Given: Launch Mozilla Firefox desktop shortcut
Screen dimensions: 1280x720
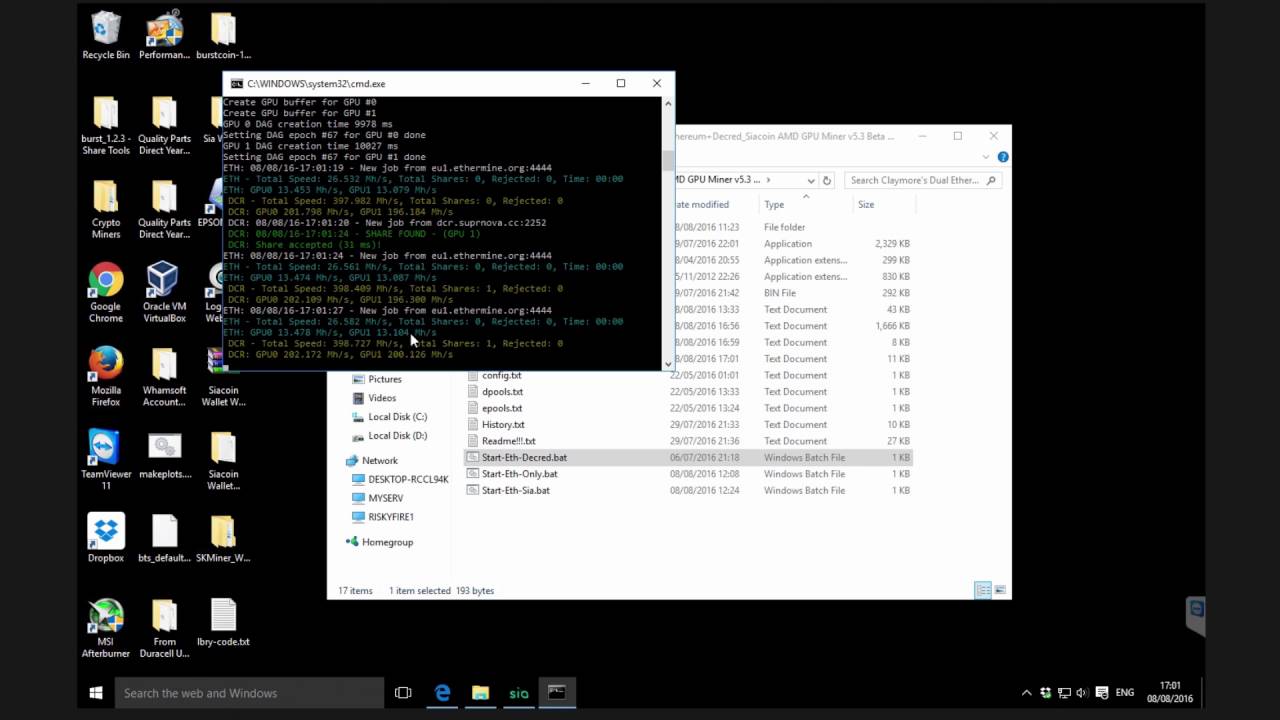Looking at the screenshot, I should coord(105,377).
